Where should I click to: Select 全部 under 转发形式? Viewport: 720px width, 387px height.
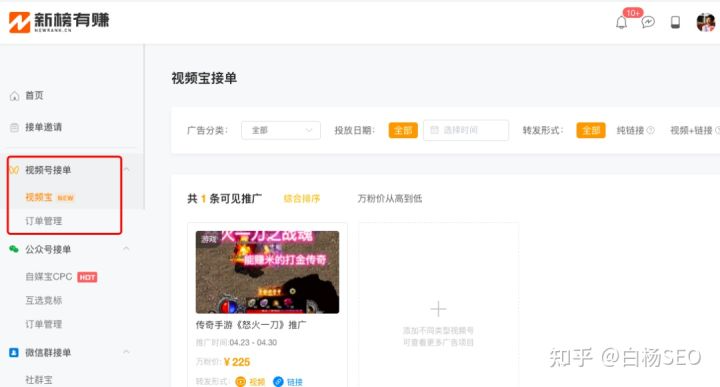(591, 130)
